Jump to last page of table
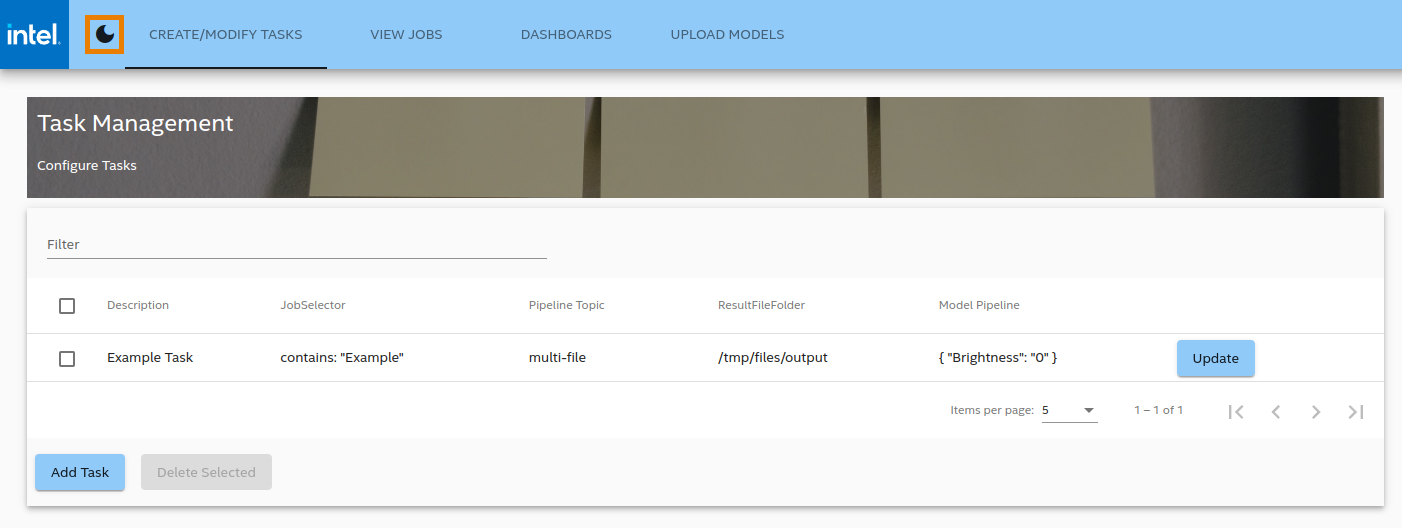Screen dimensions: 1402x528 [1356, 411]
